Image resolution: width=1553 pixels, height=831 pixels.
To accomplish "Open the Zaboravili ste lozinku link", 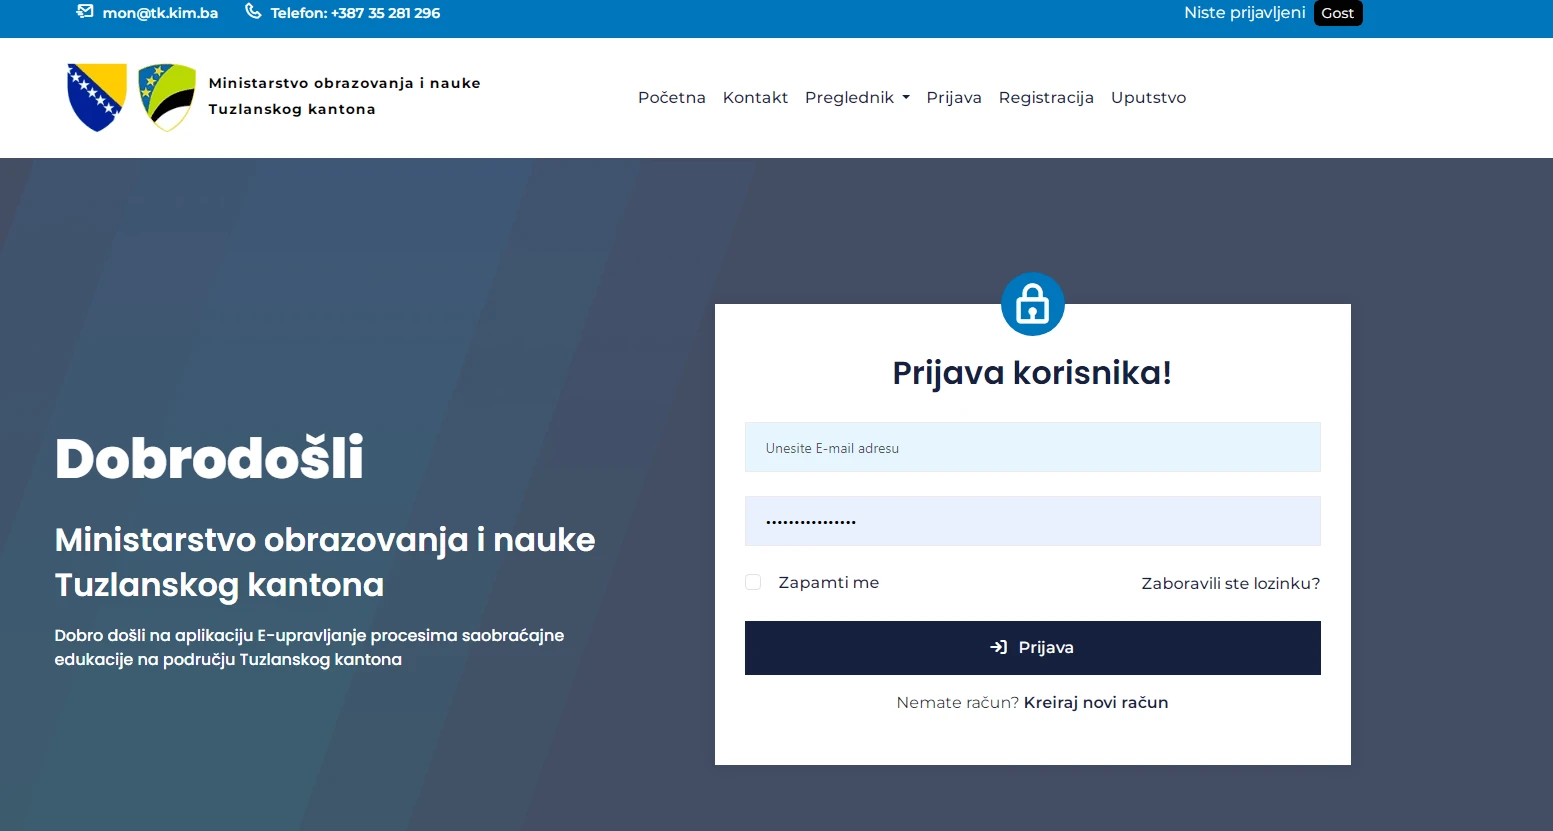I will pos(1230,583).
